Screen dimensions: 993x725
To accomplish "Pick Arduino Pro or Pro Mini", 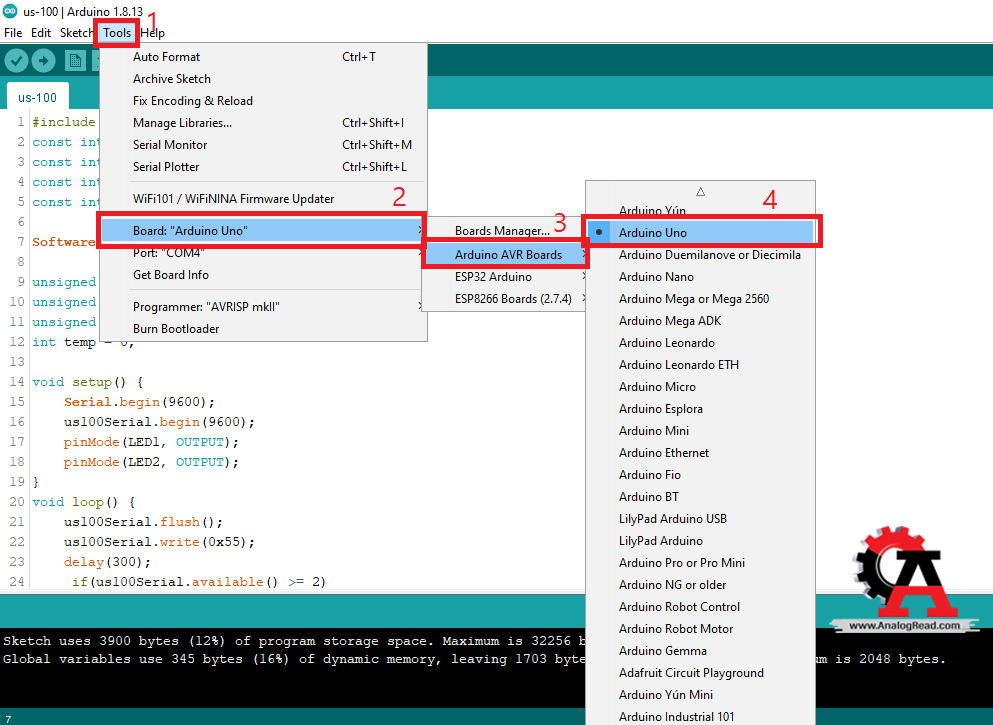I will [x=700, y=563].
